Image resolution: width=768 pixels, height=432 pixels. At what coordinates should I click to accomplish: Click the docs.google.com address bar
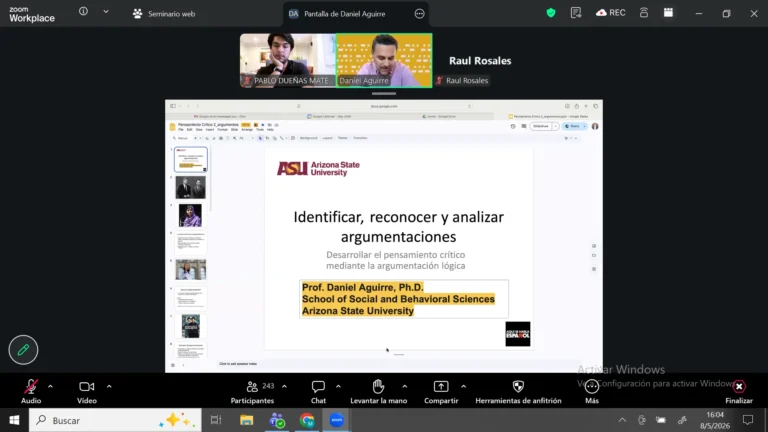[x=384, y=106]
